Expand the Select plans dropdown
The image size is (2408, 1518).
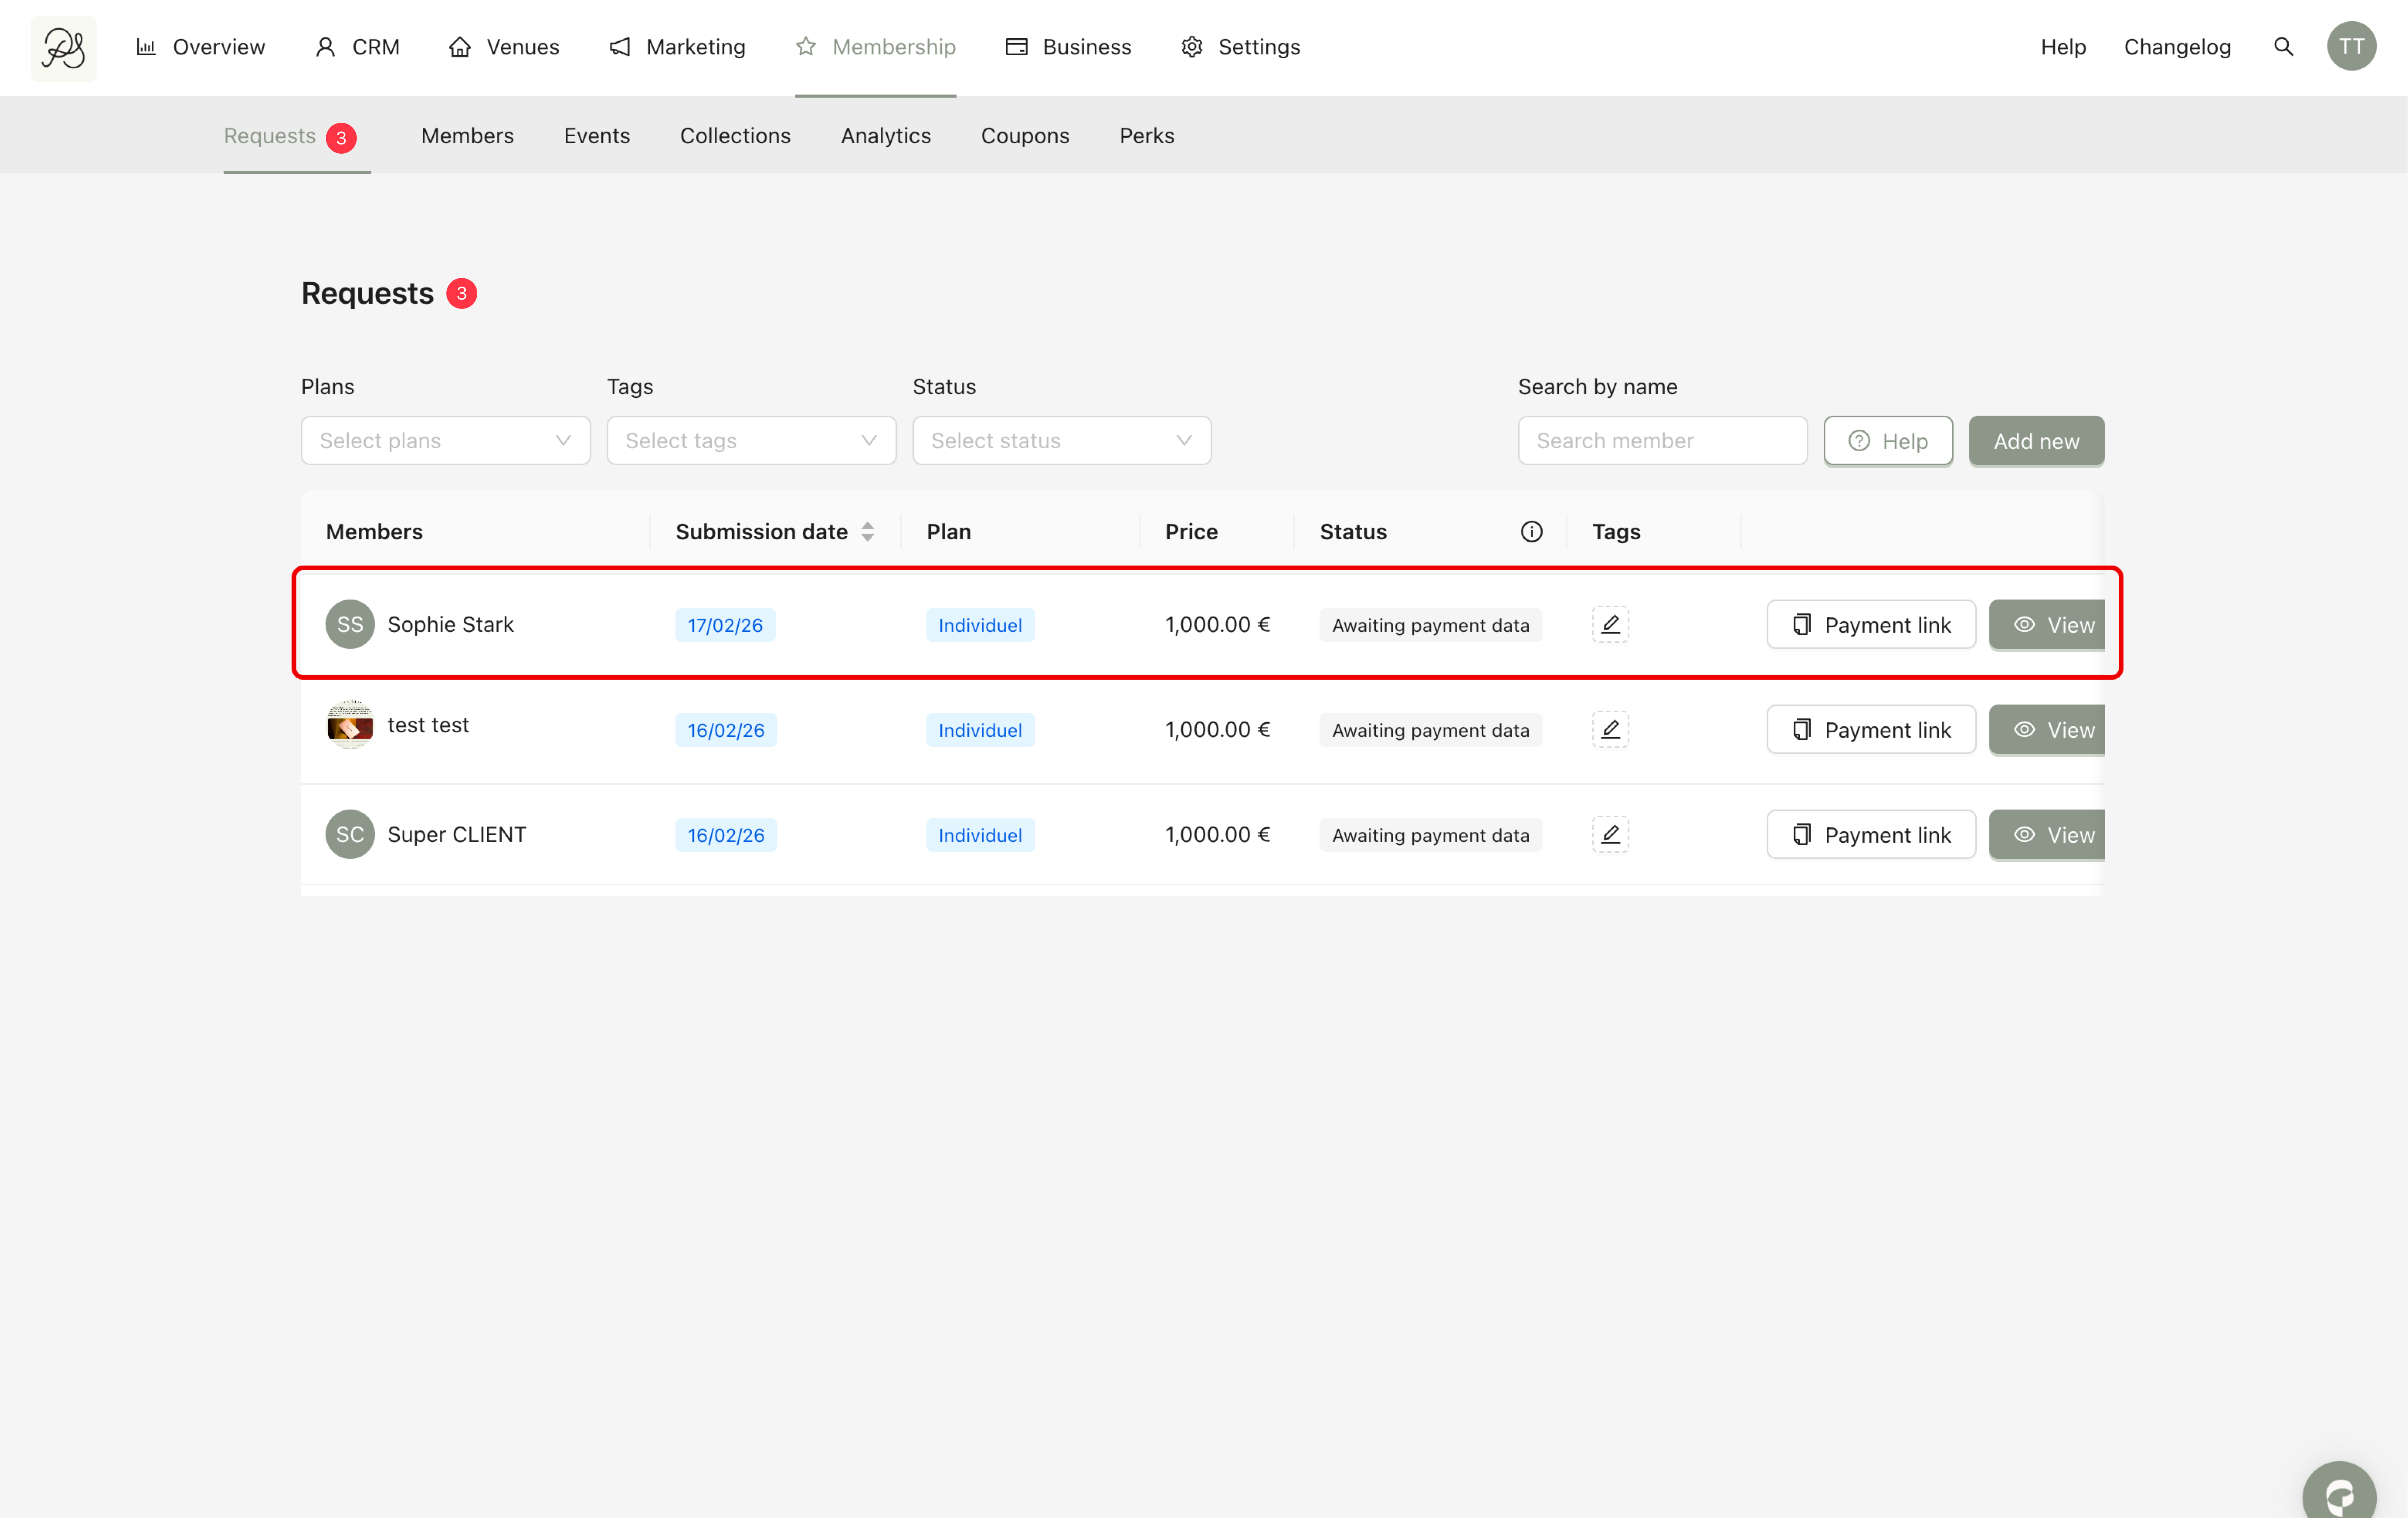click(445, 441)
